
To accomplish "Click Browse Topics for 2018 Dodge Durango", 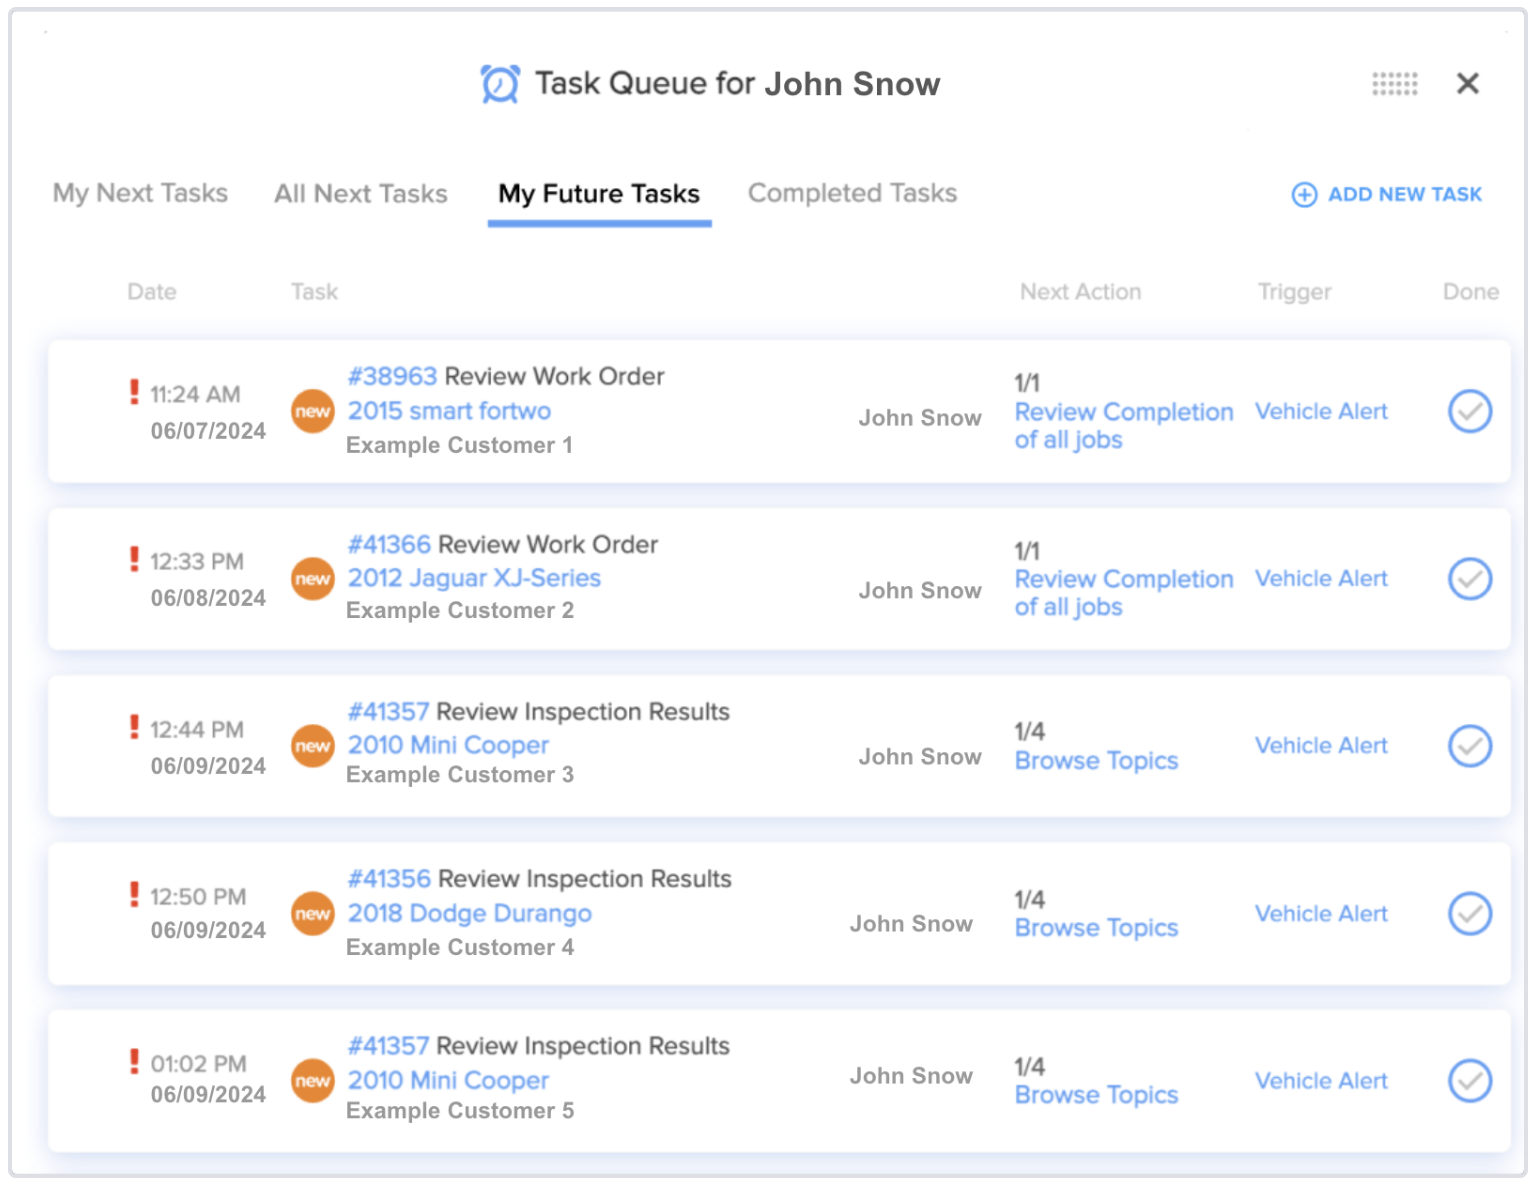I will [1096, 928].
